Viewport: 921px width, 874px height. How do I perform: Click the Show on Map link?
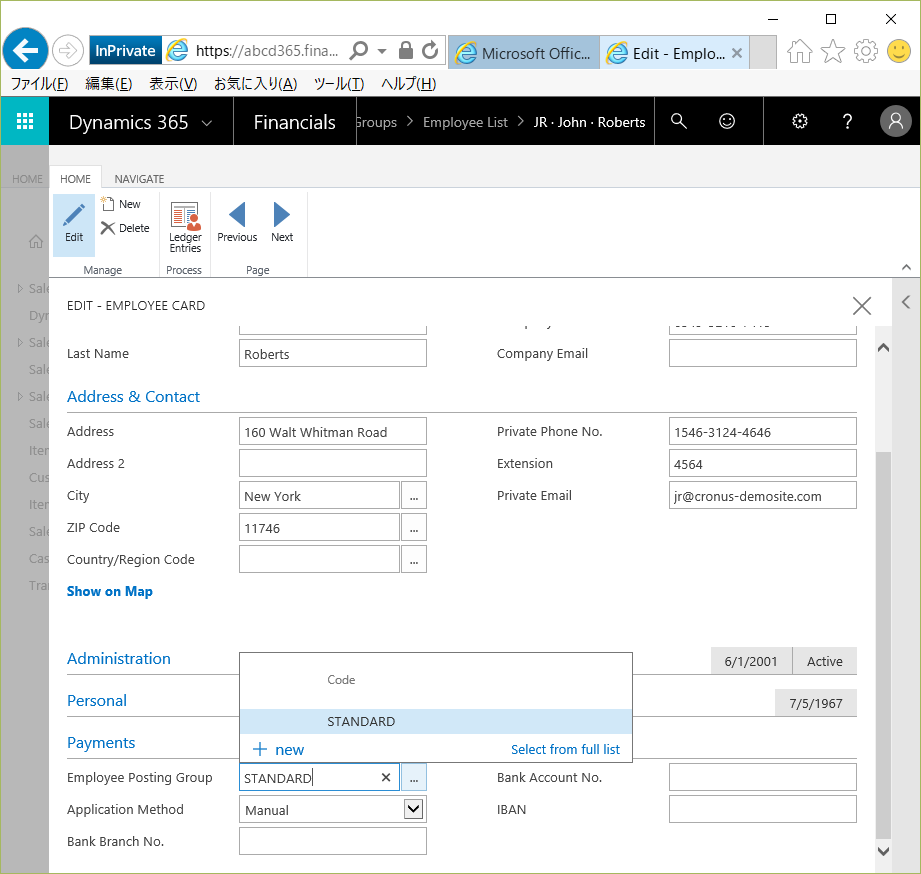[110, 591]
